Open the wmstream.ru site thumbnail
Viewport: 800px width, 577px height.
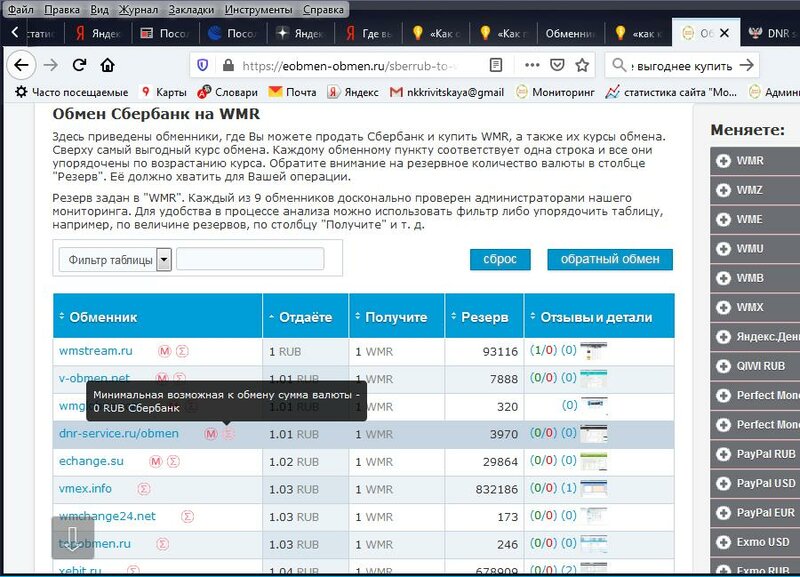pos(594,351)
